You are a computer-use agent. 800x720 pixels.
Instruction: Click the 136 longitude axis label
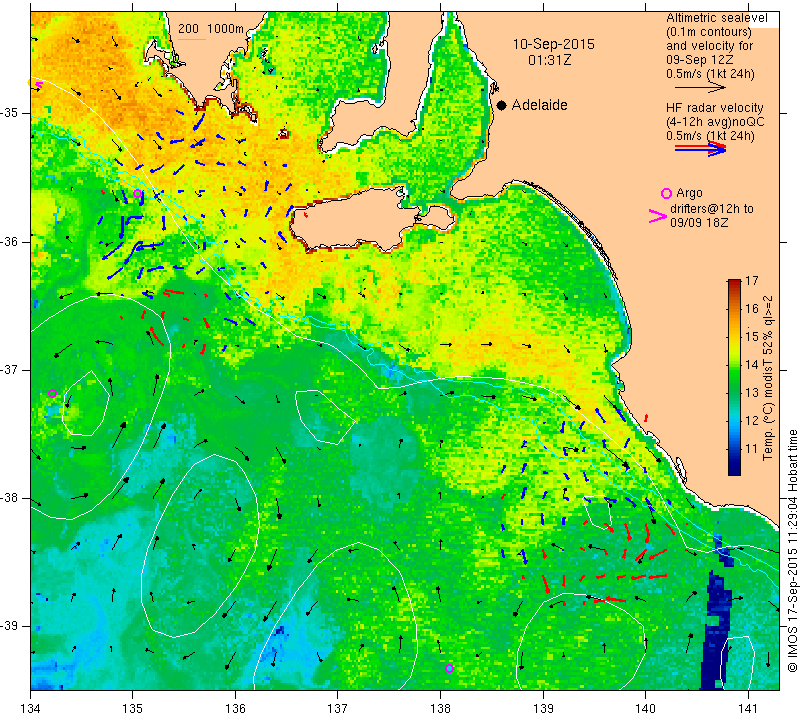click(x=236, y=708)
